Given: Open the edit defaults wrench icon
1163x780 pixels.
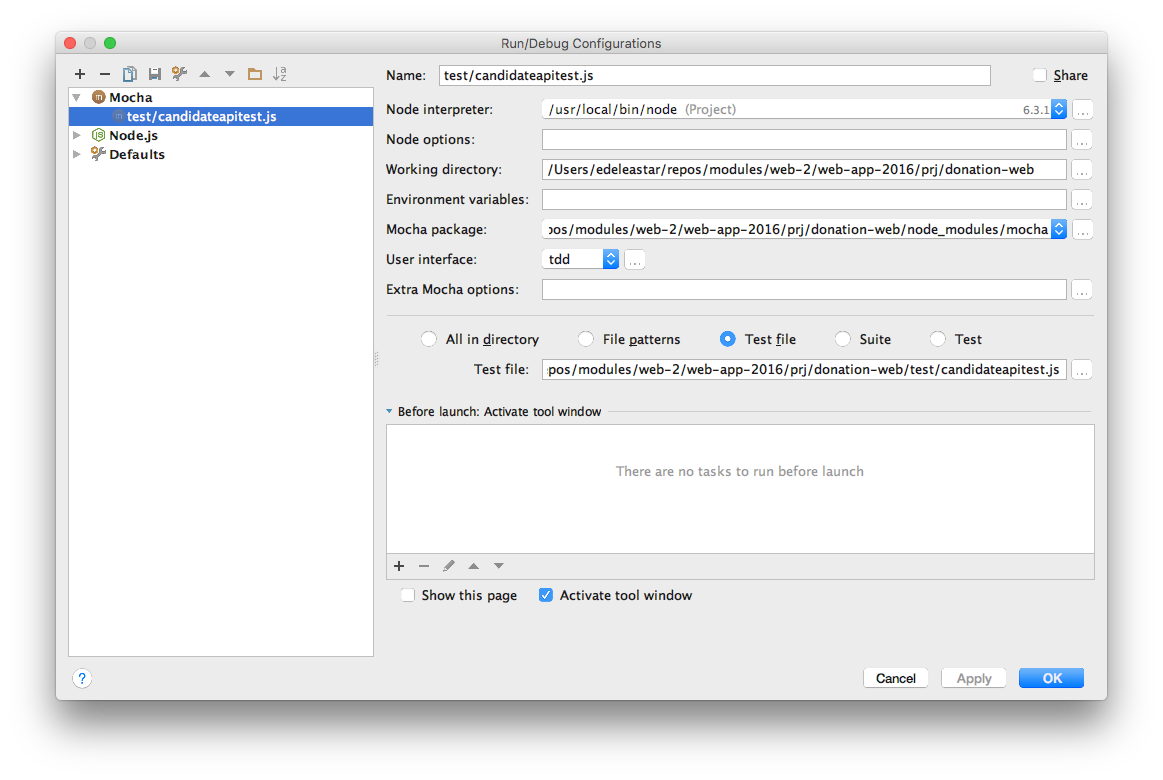Looking at the screenshot, I should click(180, 74).
